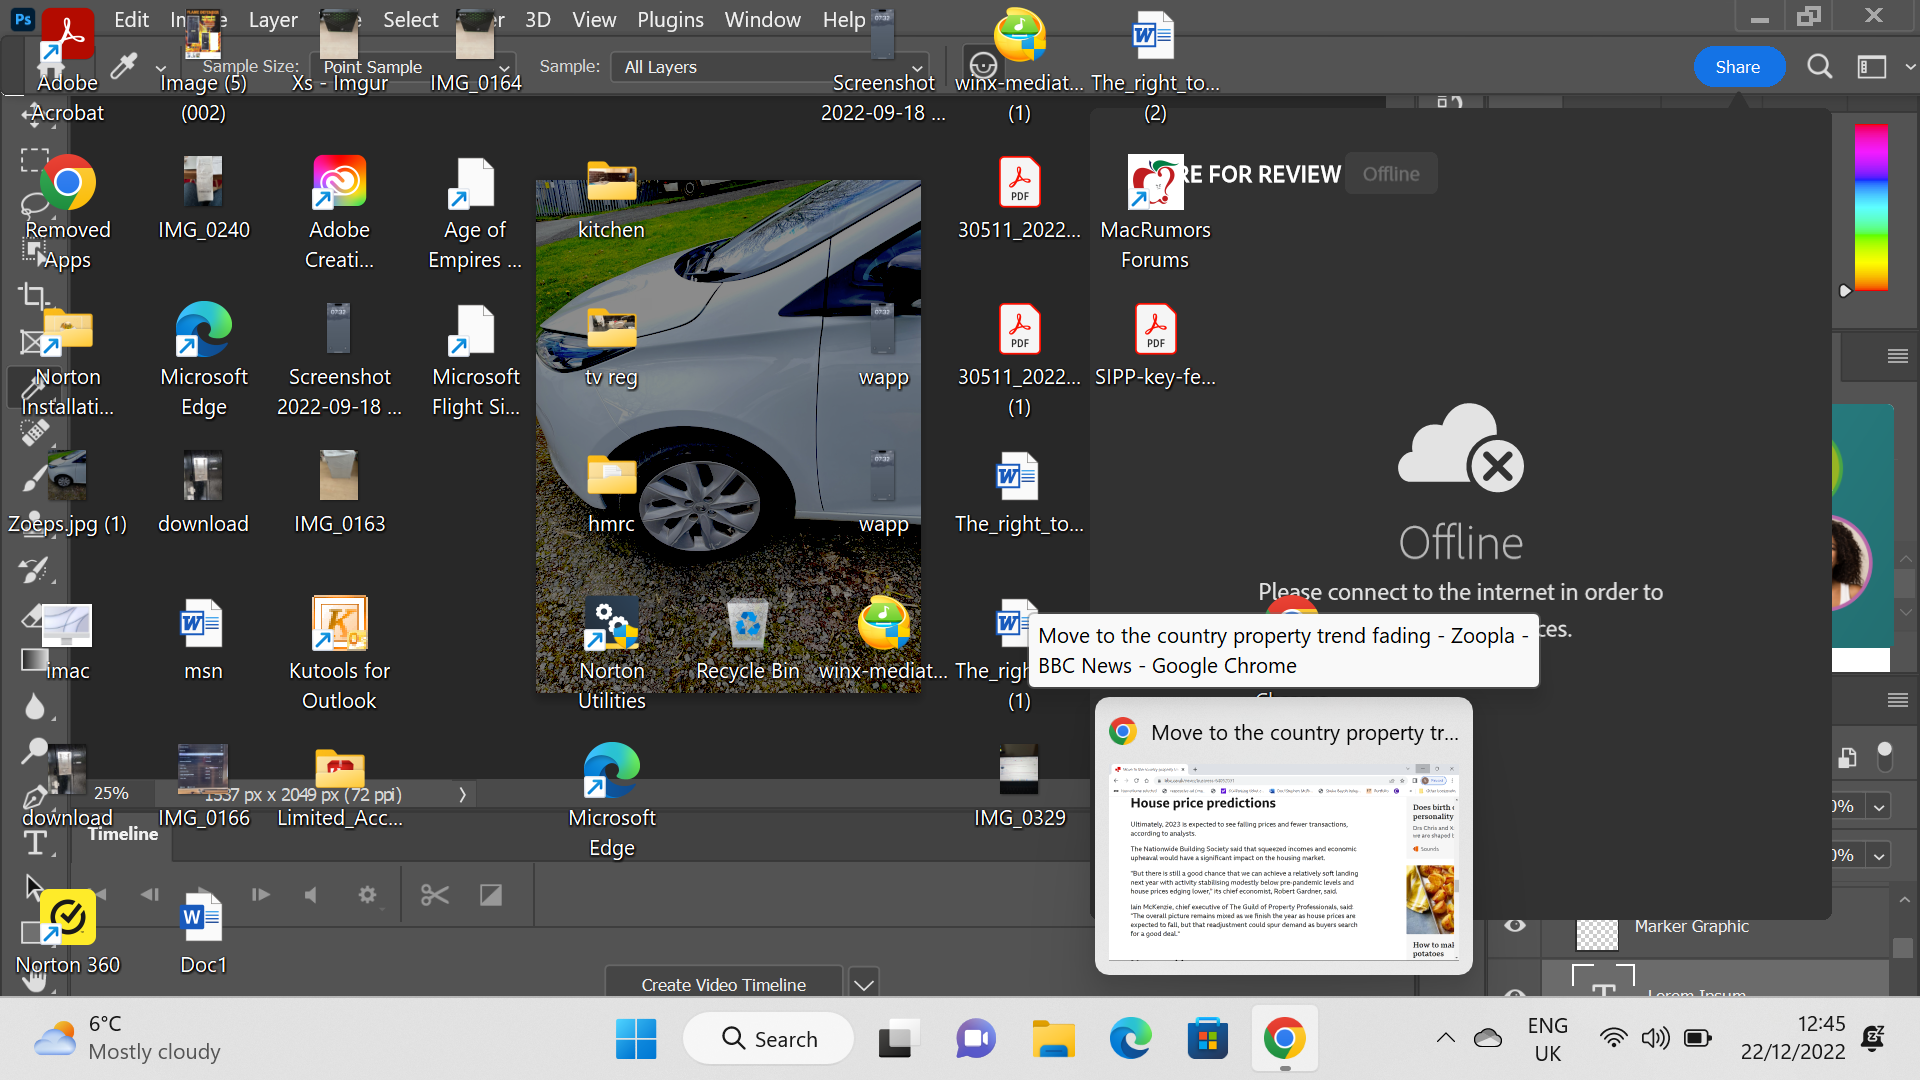Step to next frame in Timeline

pos(261,895)
